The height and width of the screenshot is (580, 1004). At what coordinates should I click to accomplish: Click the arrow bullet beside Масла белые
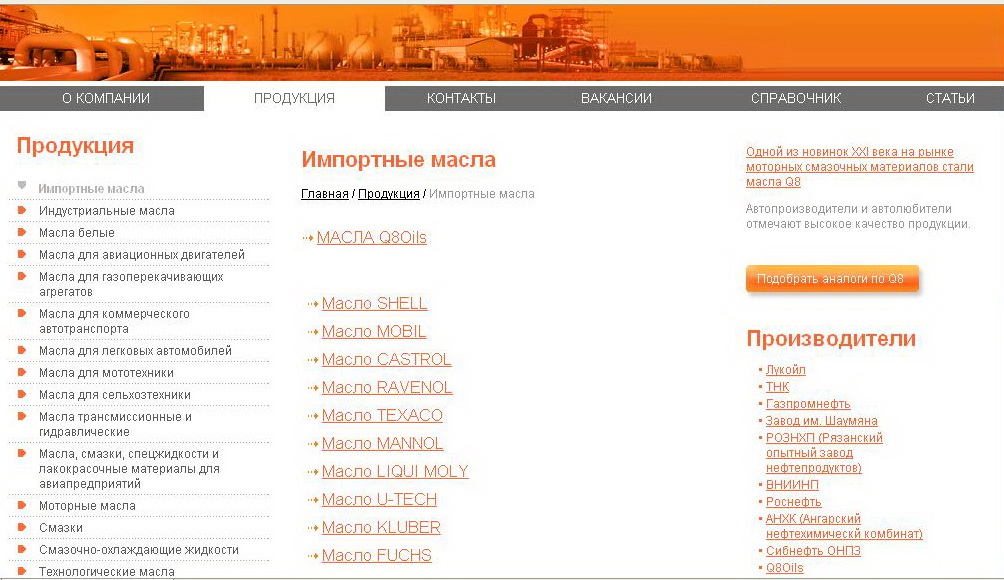pyautogui.click(x=22, y=232)
